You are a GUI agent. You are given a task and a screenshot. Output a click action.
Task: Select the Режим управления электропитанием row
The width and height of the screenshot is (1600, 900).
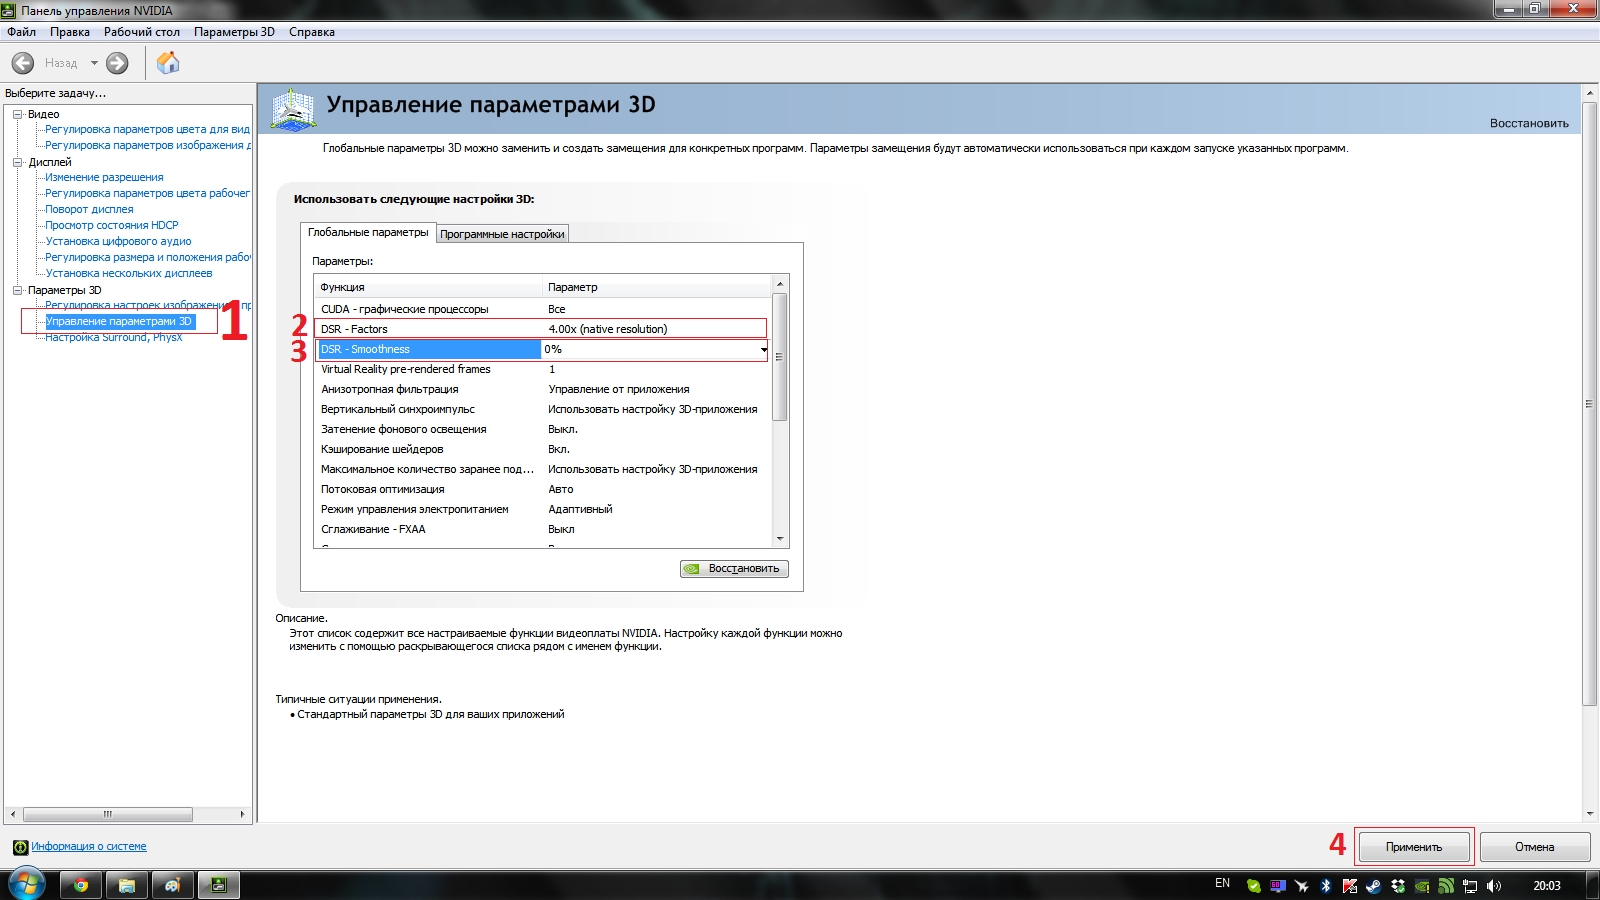(x=541, y=509)
